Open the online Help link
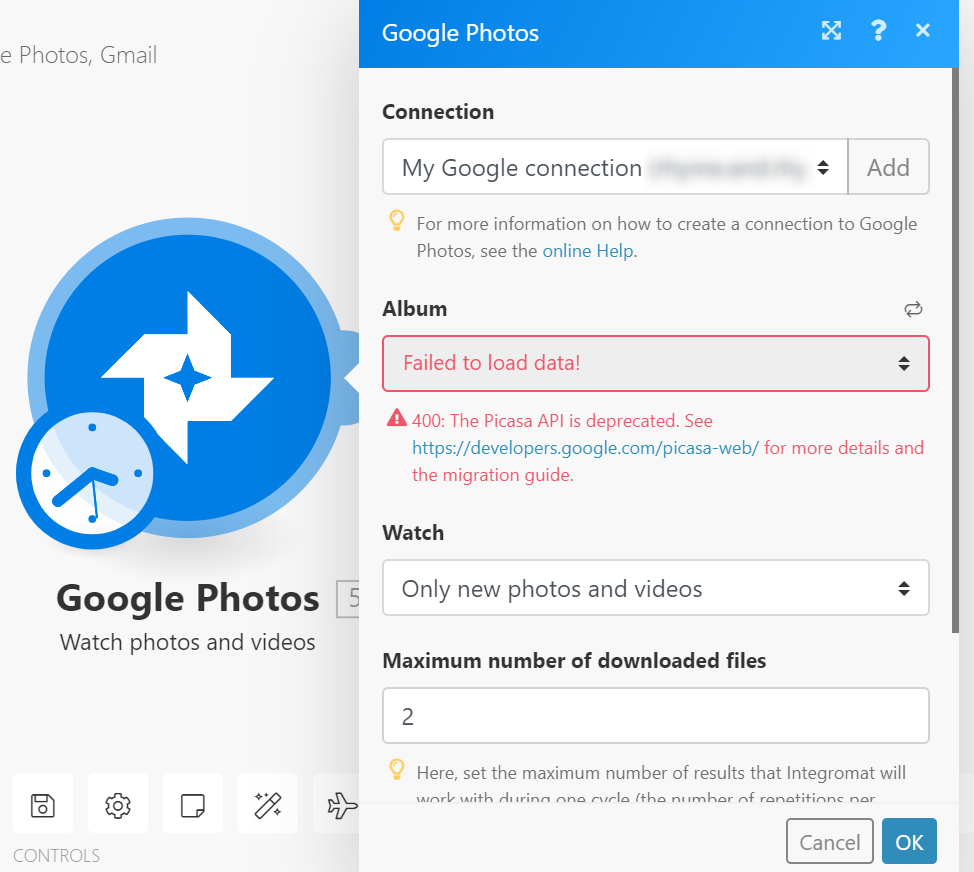Screen dimensions: 974x872 tap(588, 251)
